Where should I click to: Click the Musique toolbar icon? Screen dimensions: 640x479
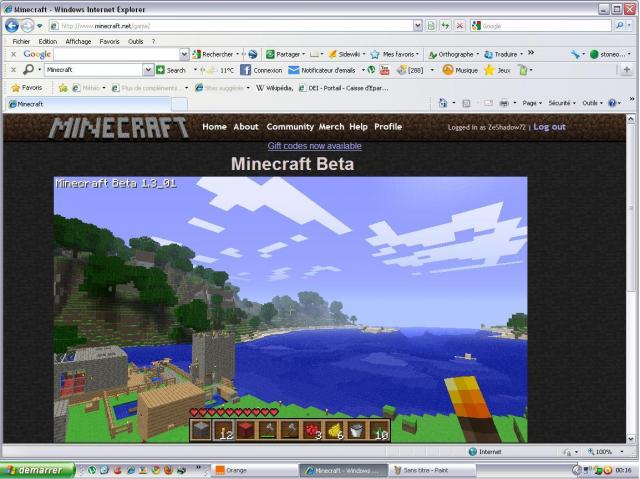[448, 70]
